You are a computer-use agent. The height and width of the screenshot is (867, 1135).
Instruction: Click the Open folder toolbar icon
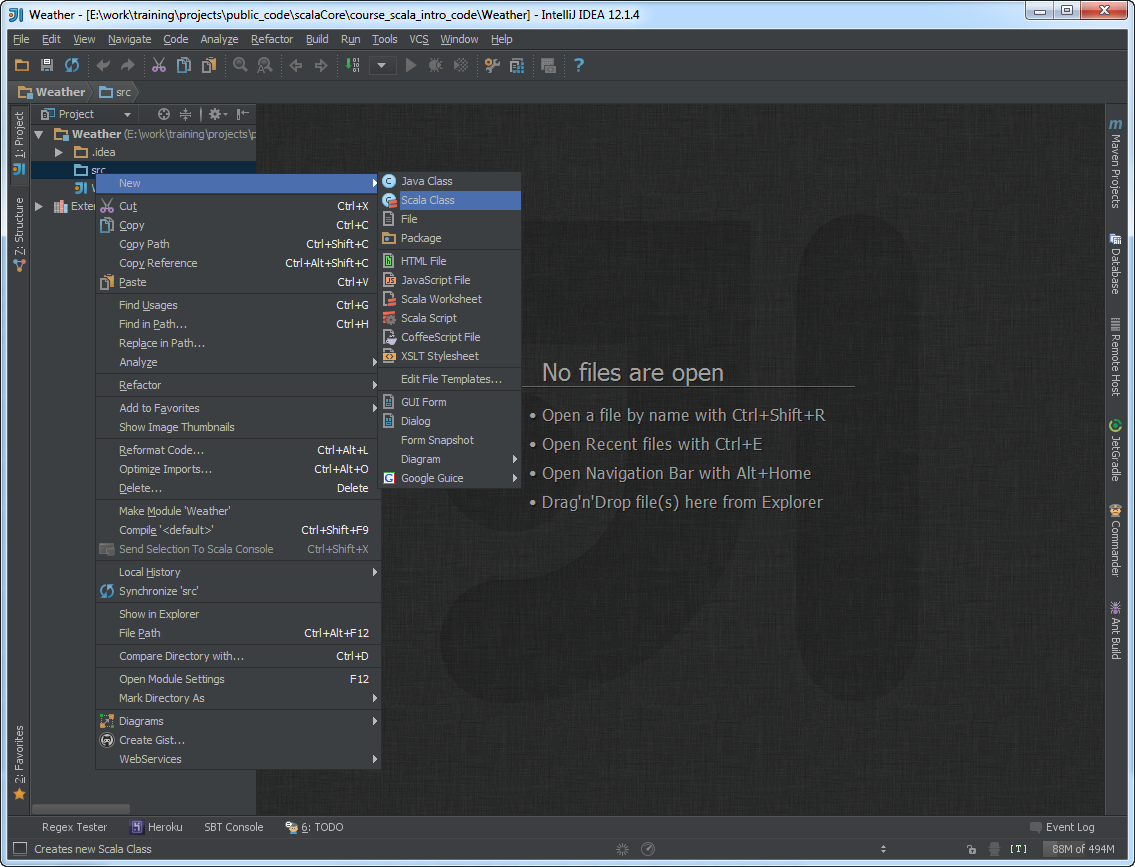[22, 65]
